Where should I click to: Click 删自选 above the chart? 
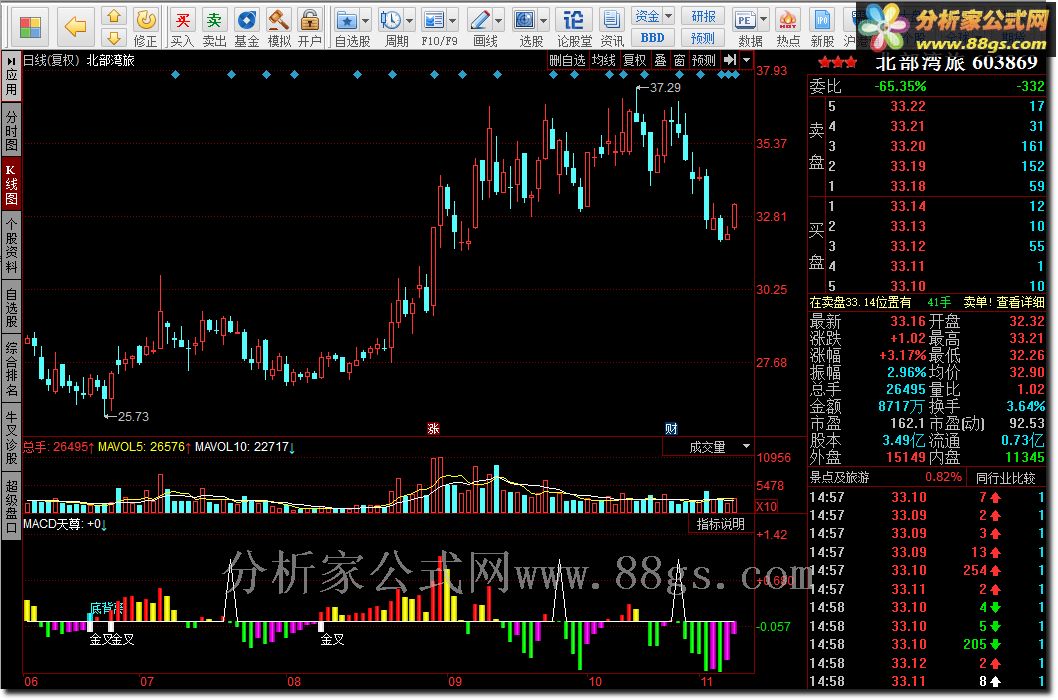click(x=567, y=60)
